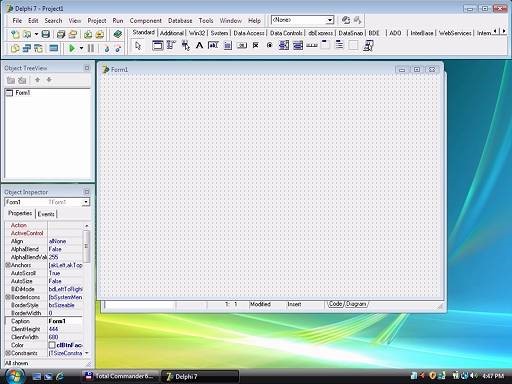Click the View Unit icon
The width and height of the screenshot is (512, 384).
click(15, 48)
